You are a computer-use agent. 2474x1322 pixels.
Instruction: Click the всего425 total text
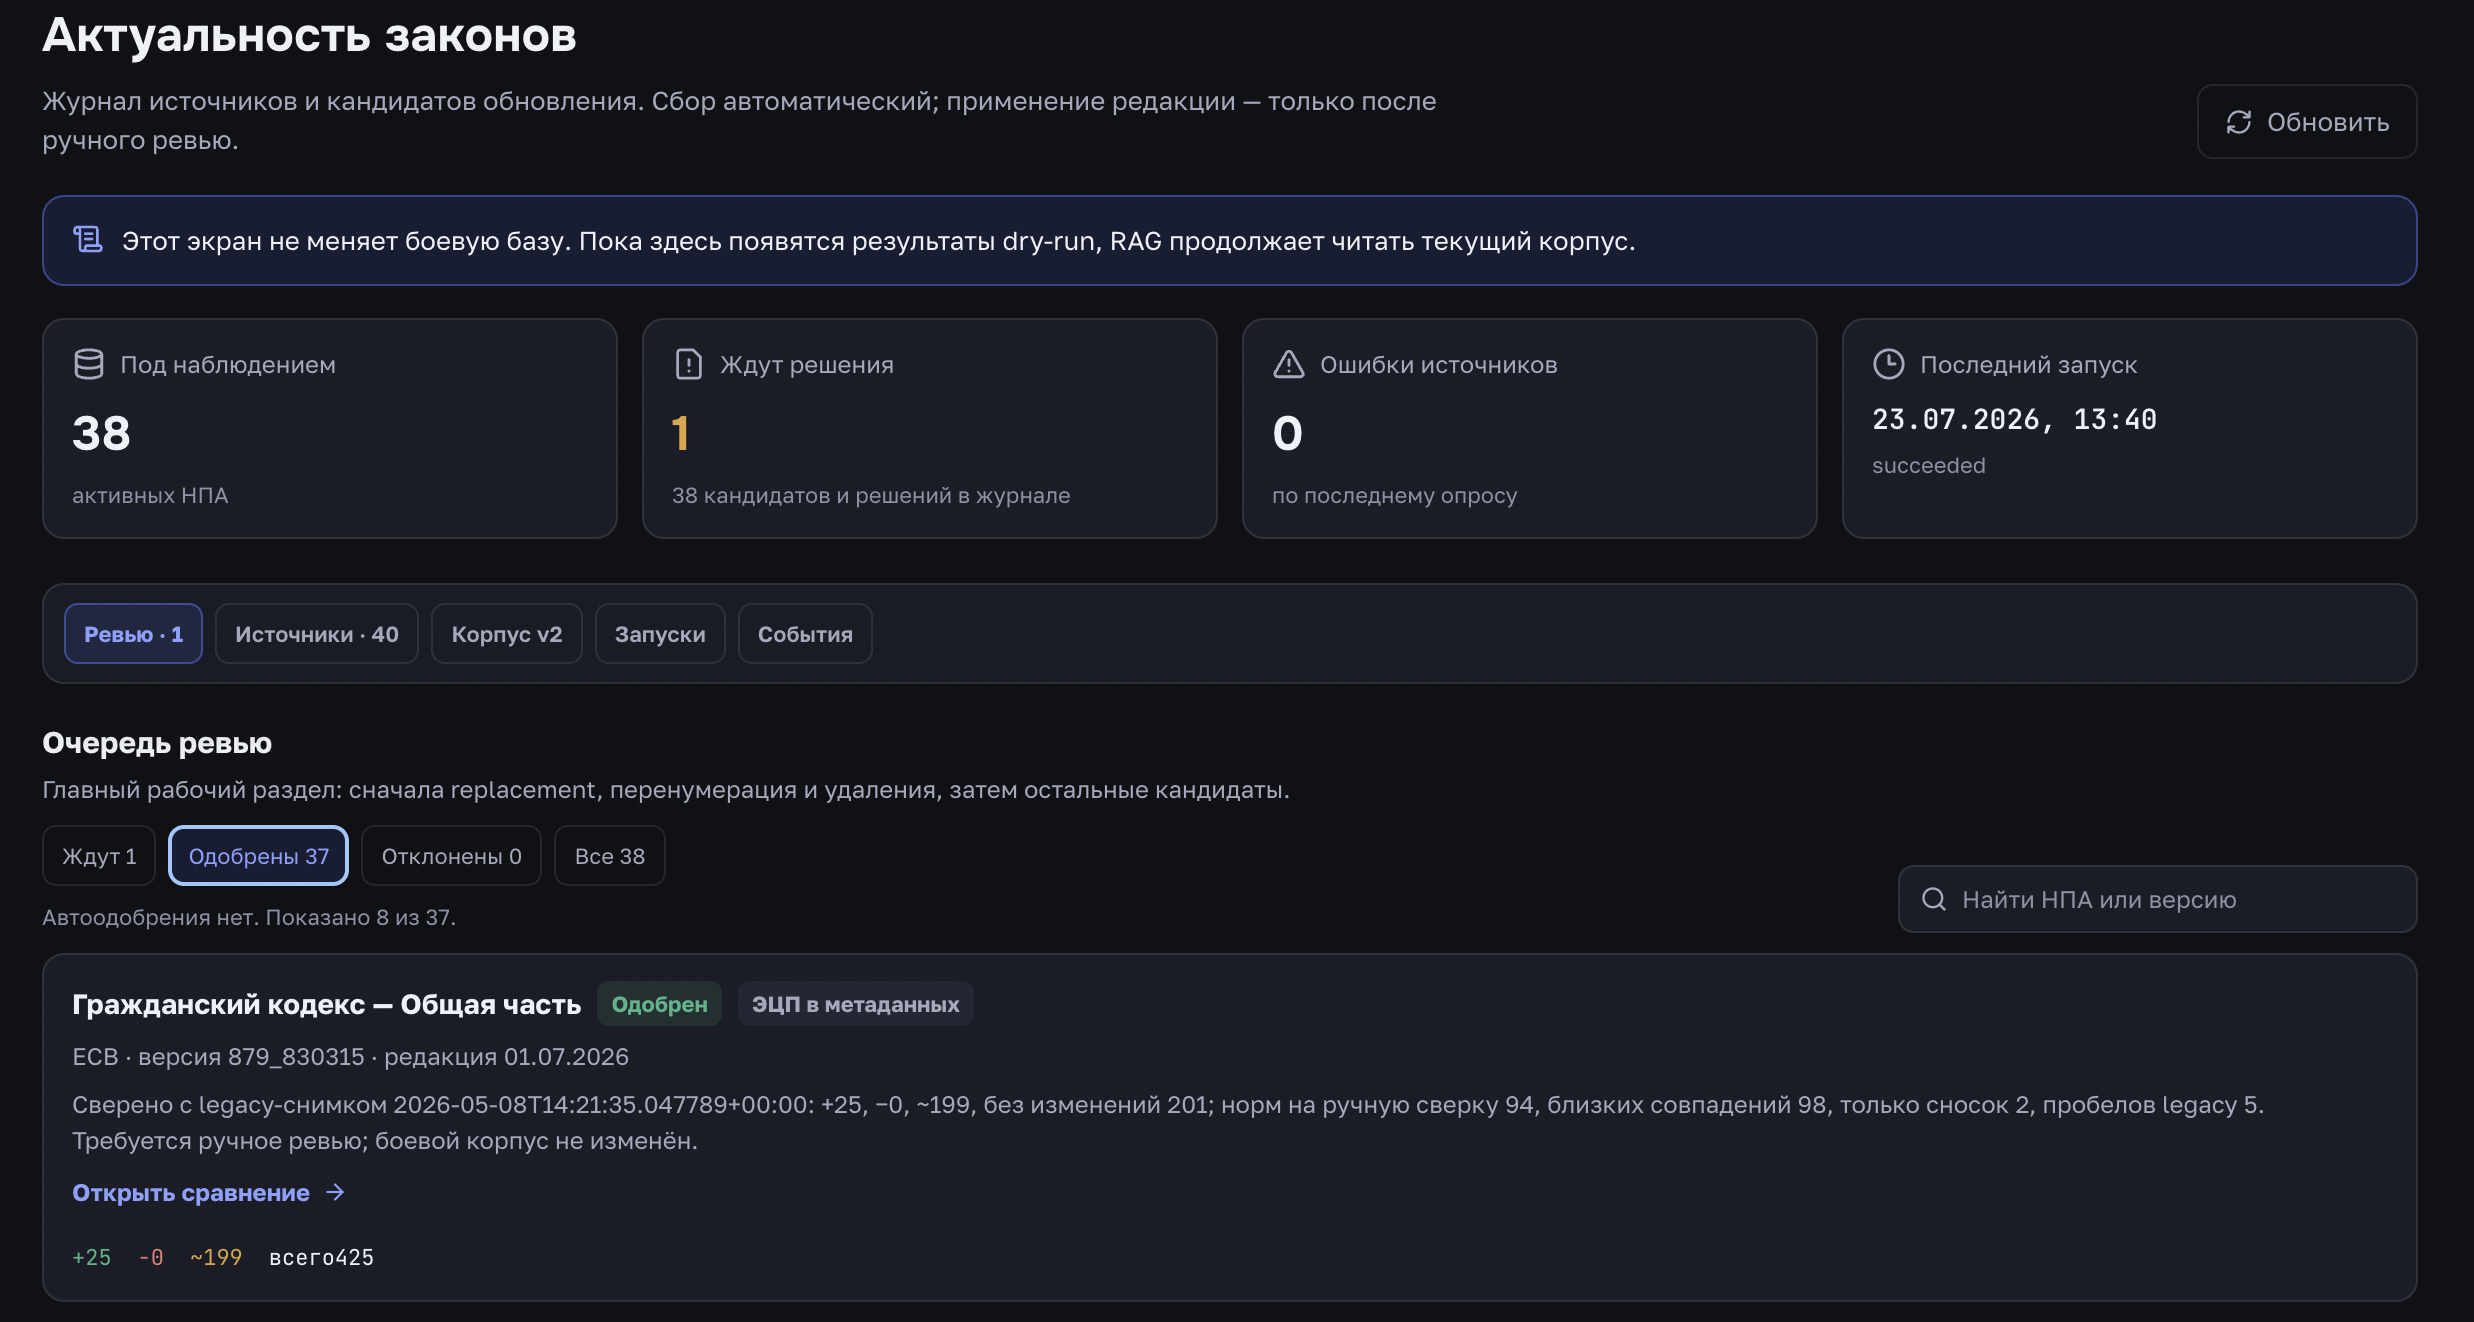coord(321,1257)
